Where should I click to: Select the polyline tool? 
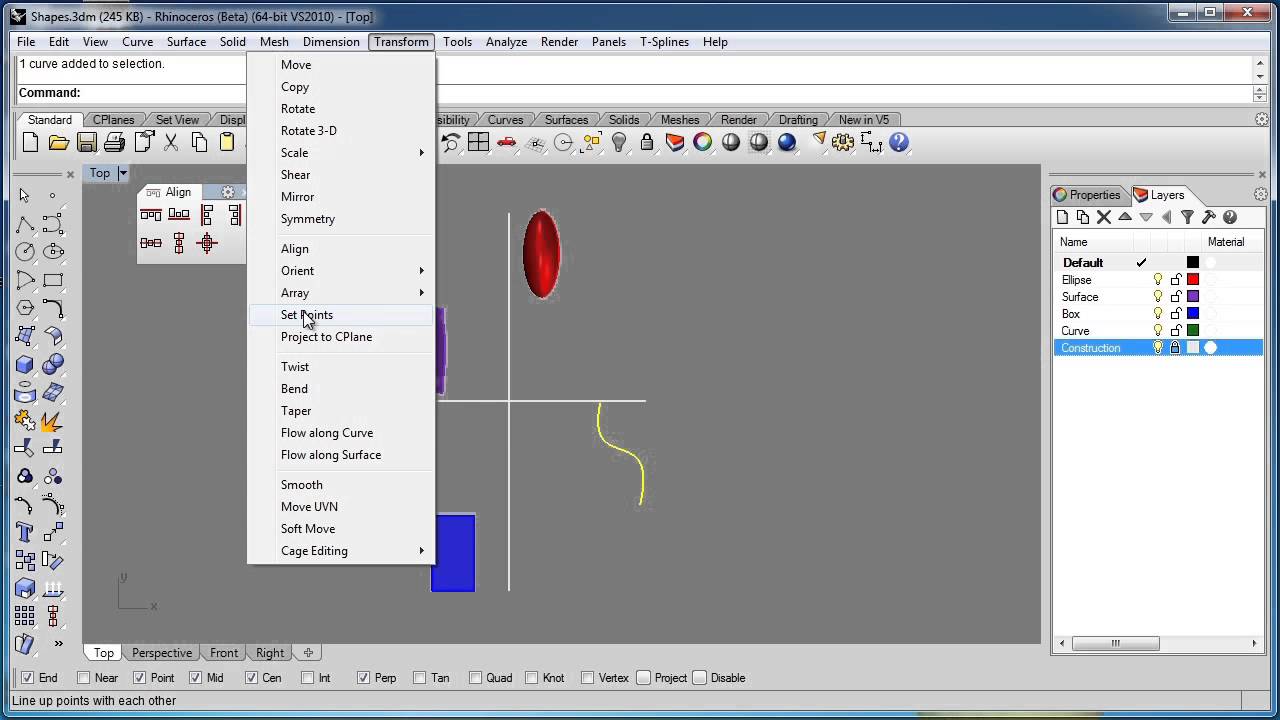tap(25, 223)
